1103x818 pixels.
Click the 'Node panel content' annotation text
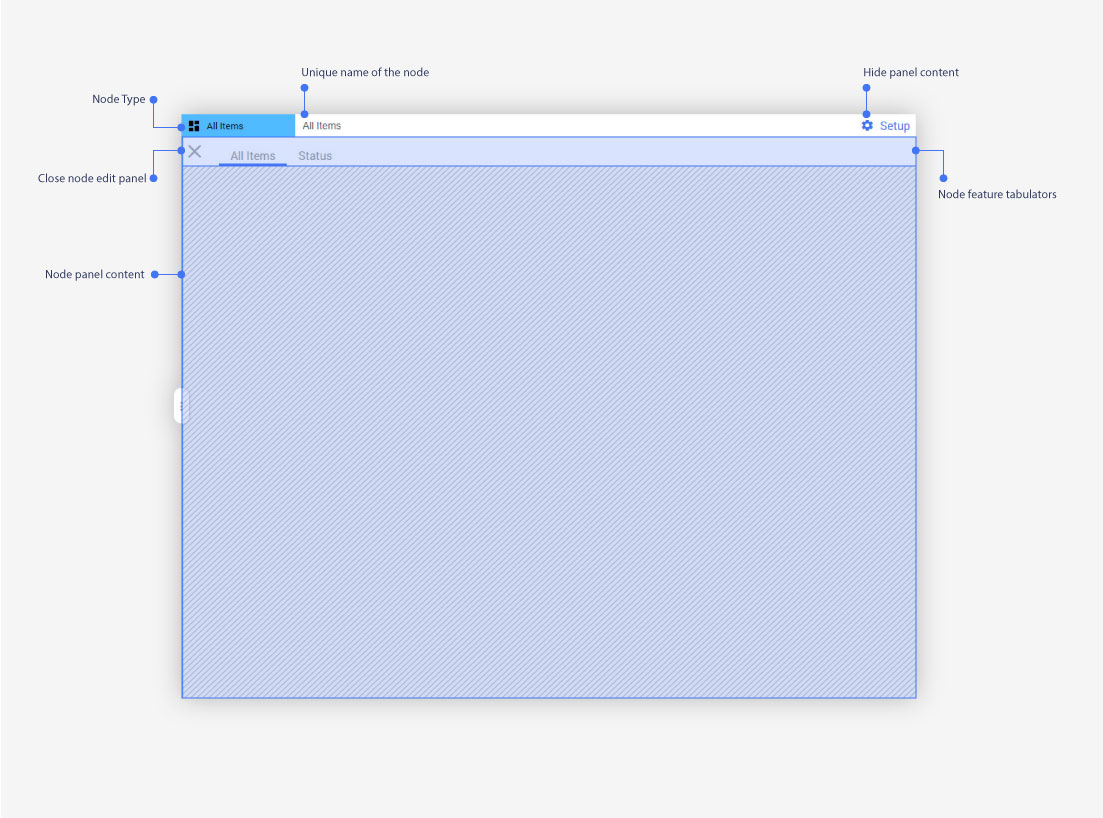click(94, 274)
